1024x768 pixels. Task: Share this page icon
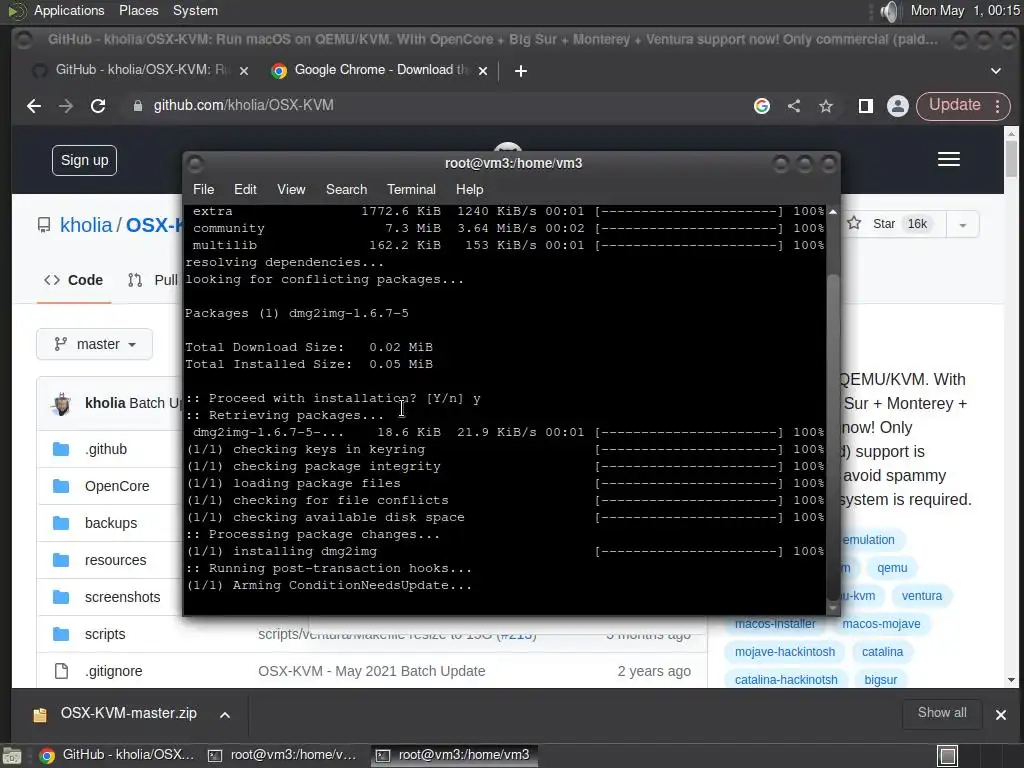793,106
